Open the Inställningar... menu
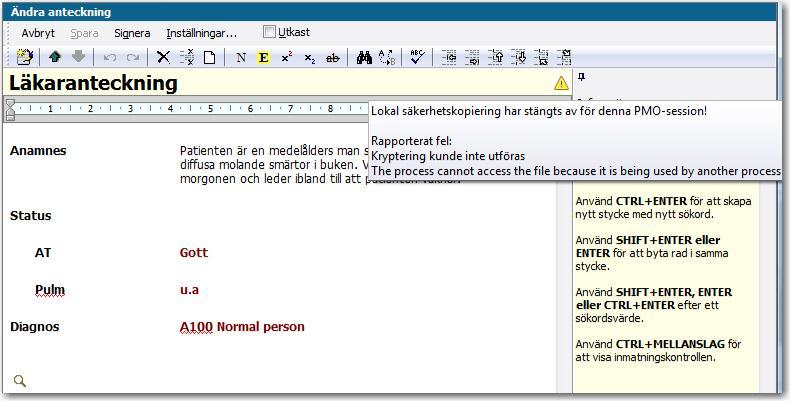Image resolution: width=790 pixels, height=401 pixels. click(202, 33)
